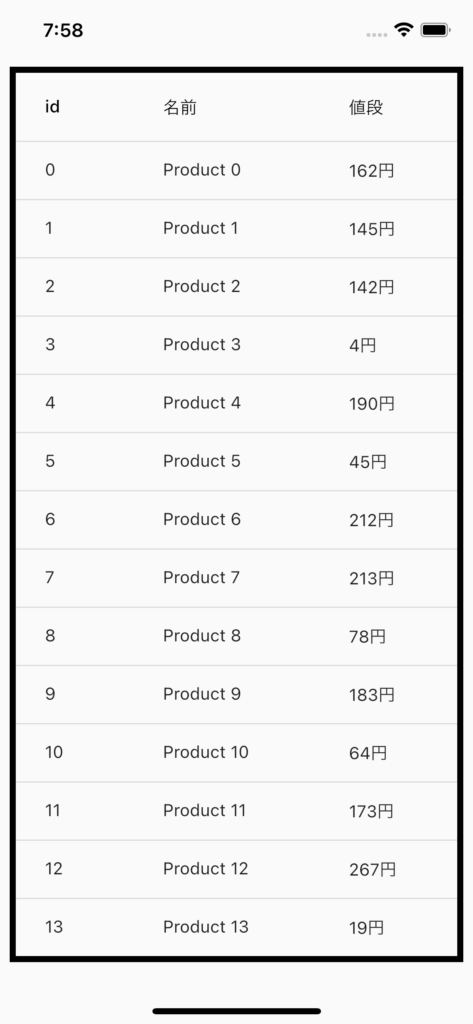Tap the battery indicator icon

coord(435,30)
